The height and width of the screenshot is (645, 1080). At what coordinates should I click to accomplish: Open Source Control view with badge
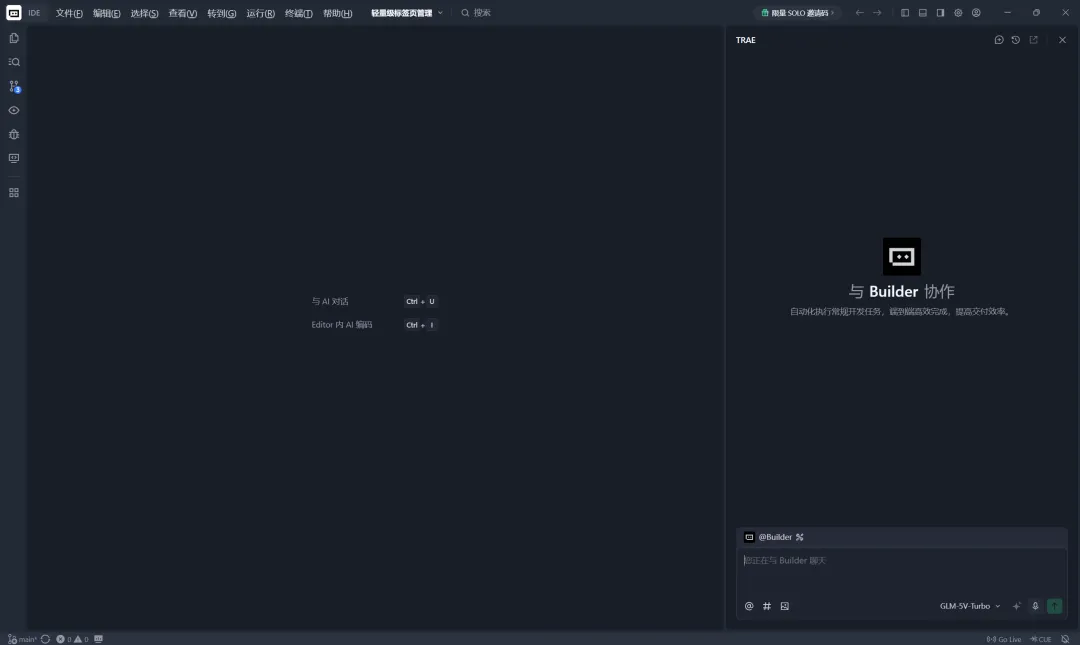click(x=14, y=86)
